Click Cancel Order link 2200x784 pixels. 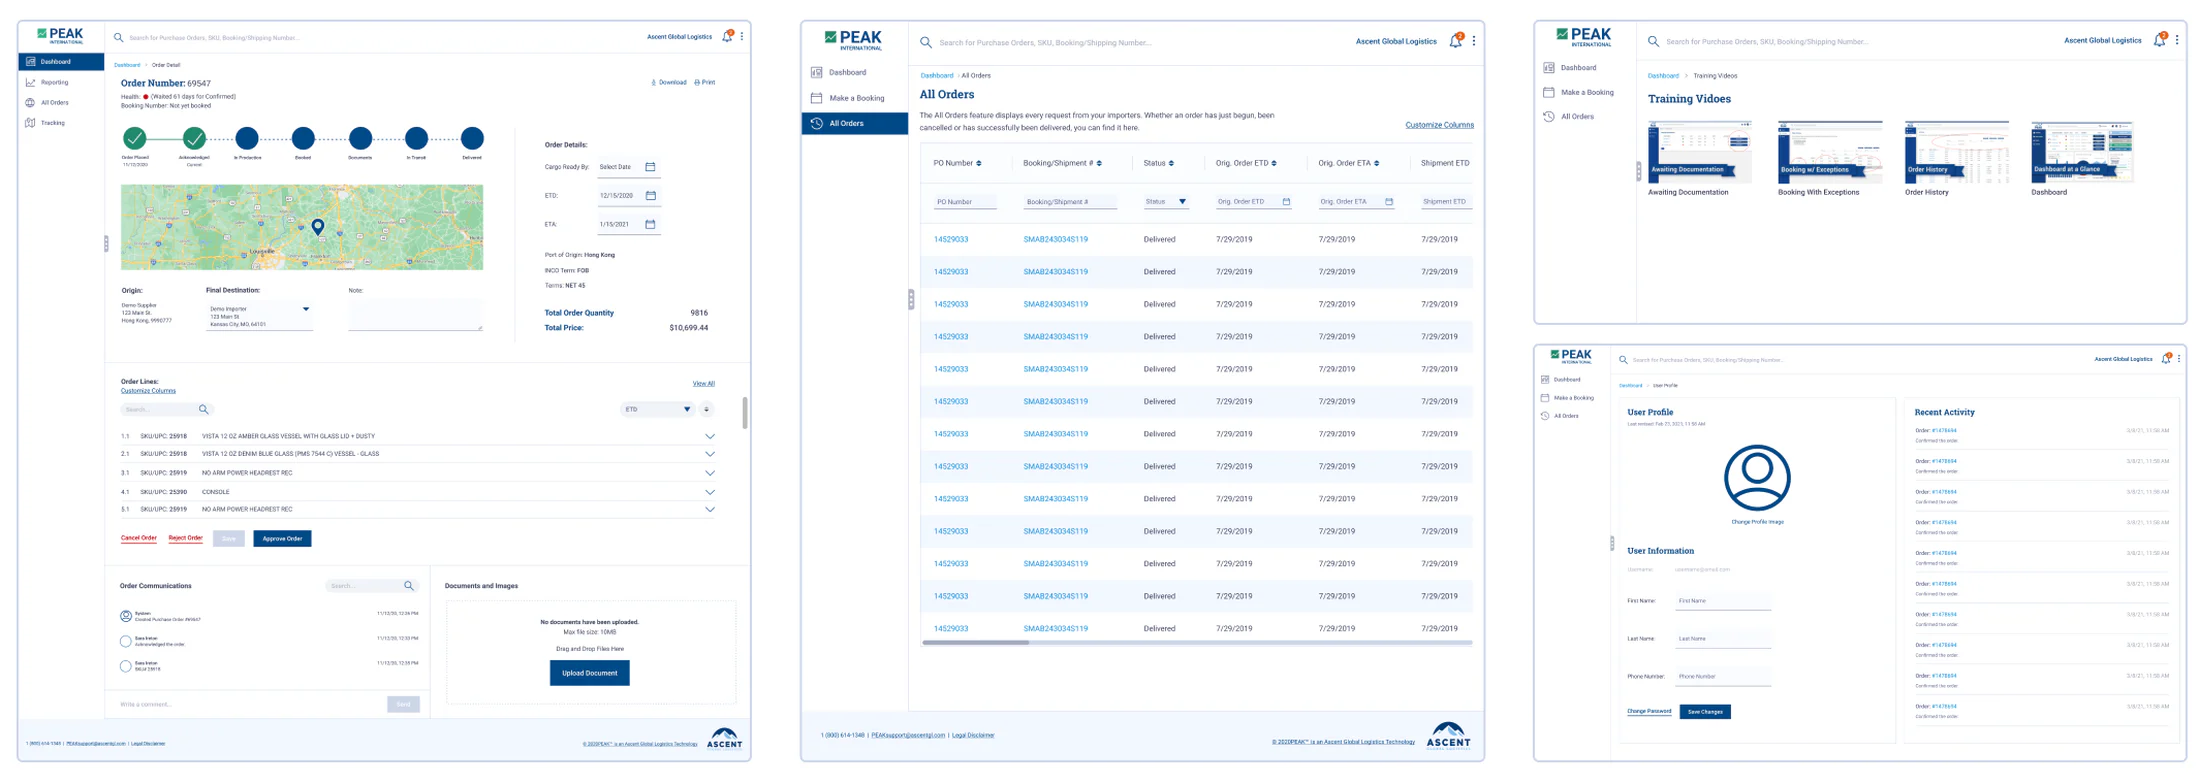pos(139,538)
